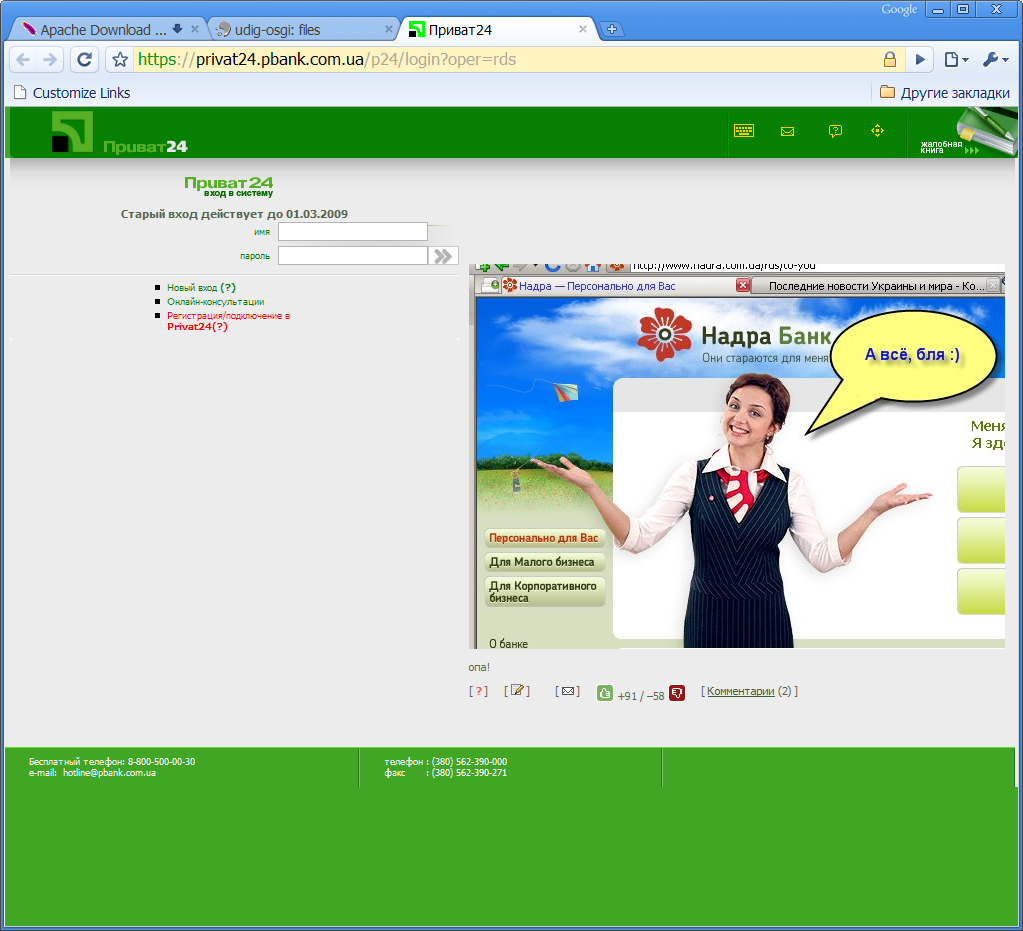
Task: Vote up with green thumbs-up icon
Action: point(605,693)
